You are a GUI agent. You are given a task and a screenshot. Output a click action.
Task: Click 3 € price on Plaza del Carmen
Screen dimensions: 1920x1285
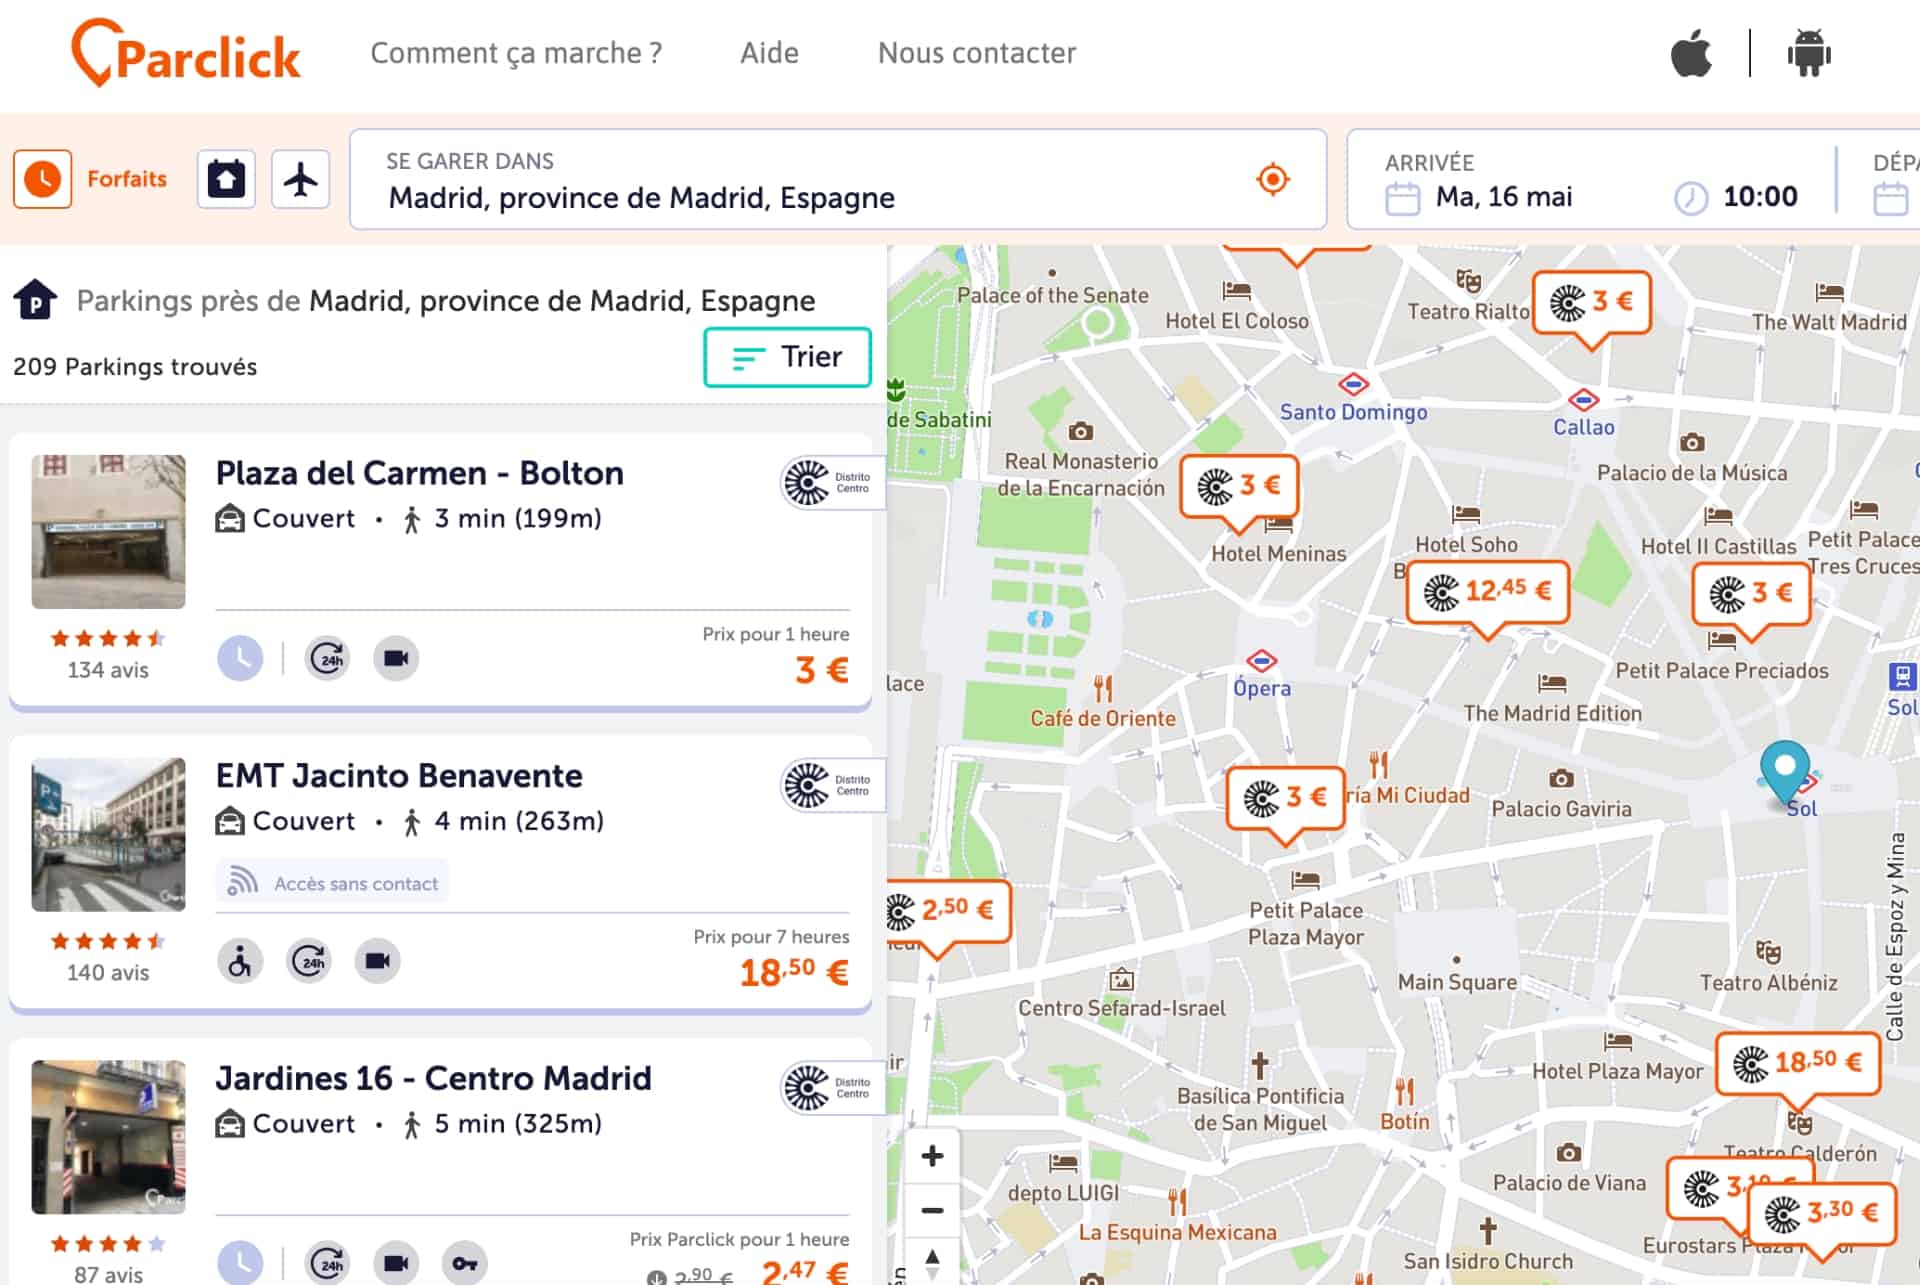point(822,669)
